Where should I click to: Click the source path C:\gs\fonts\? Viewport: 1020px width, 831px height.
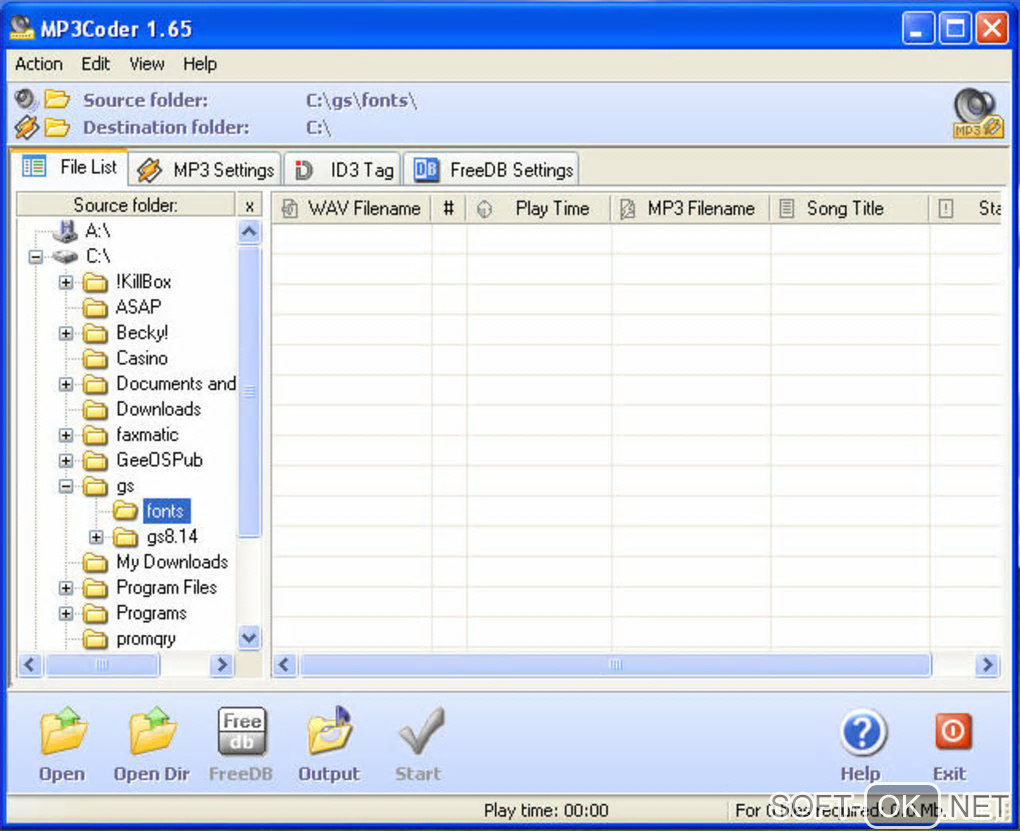pyautogui.click(x=361, y=100)
